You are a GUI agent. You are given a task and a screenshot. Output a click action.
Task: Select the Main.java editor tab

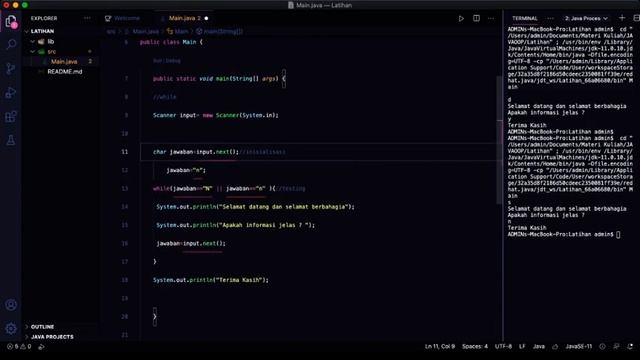(184, 18)
